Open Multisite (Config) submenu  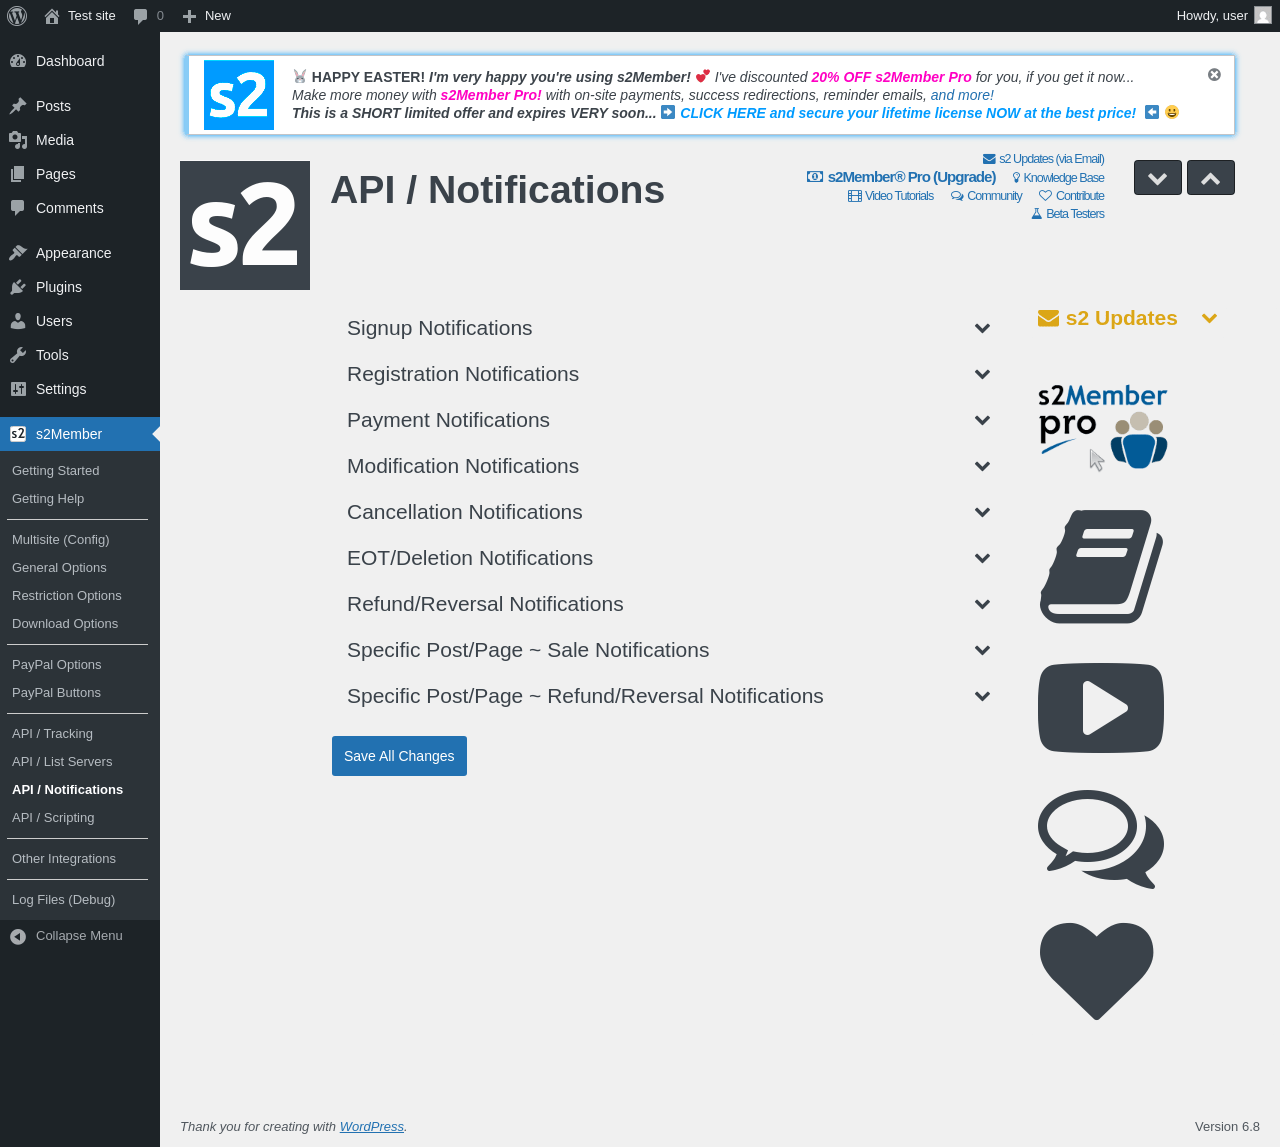pyautogui.click(x=80, y=540)
